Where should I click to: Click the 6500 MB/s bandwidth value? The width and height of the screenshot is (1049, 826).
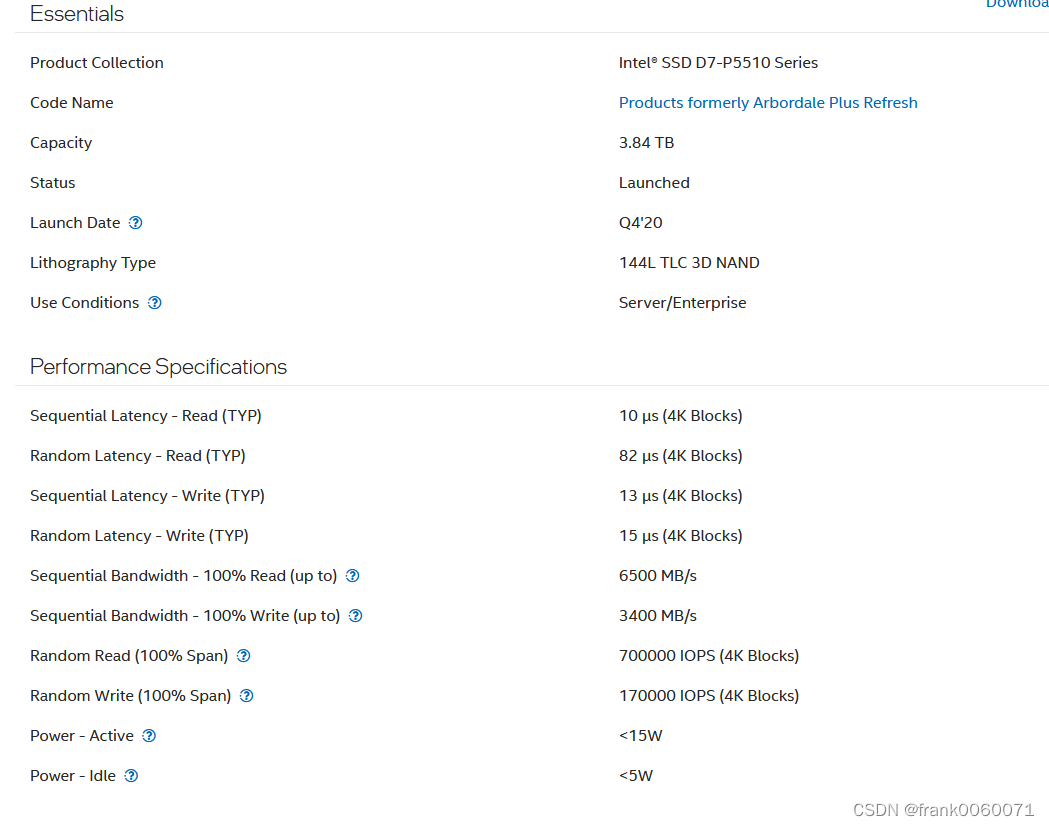pyautogui.click(x=657, y=576)
